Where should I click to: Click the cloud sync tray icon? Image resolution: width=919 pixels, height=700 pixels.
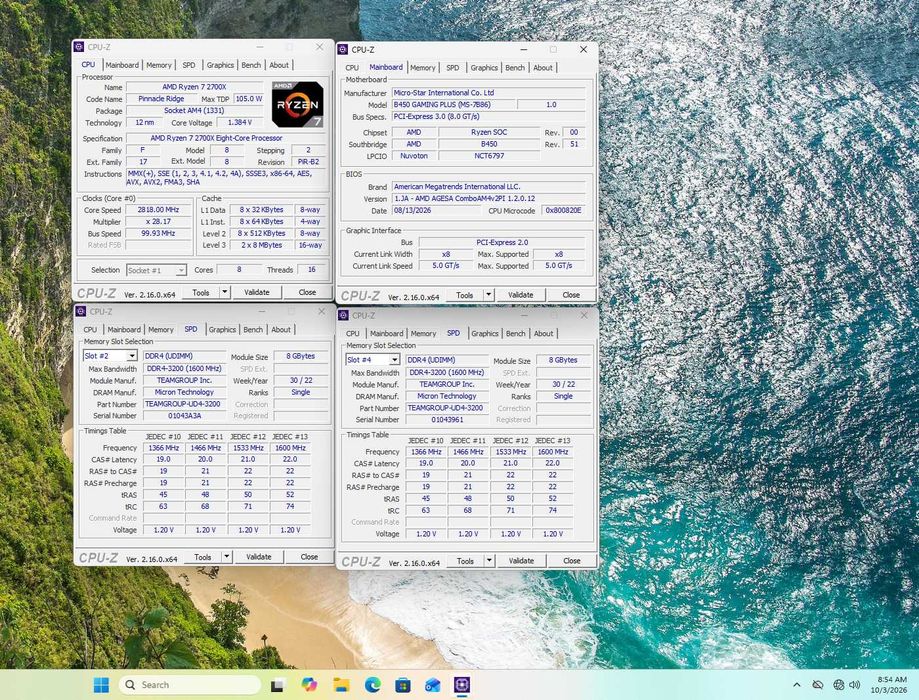pos(818,685)
